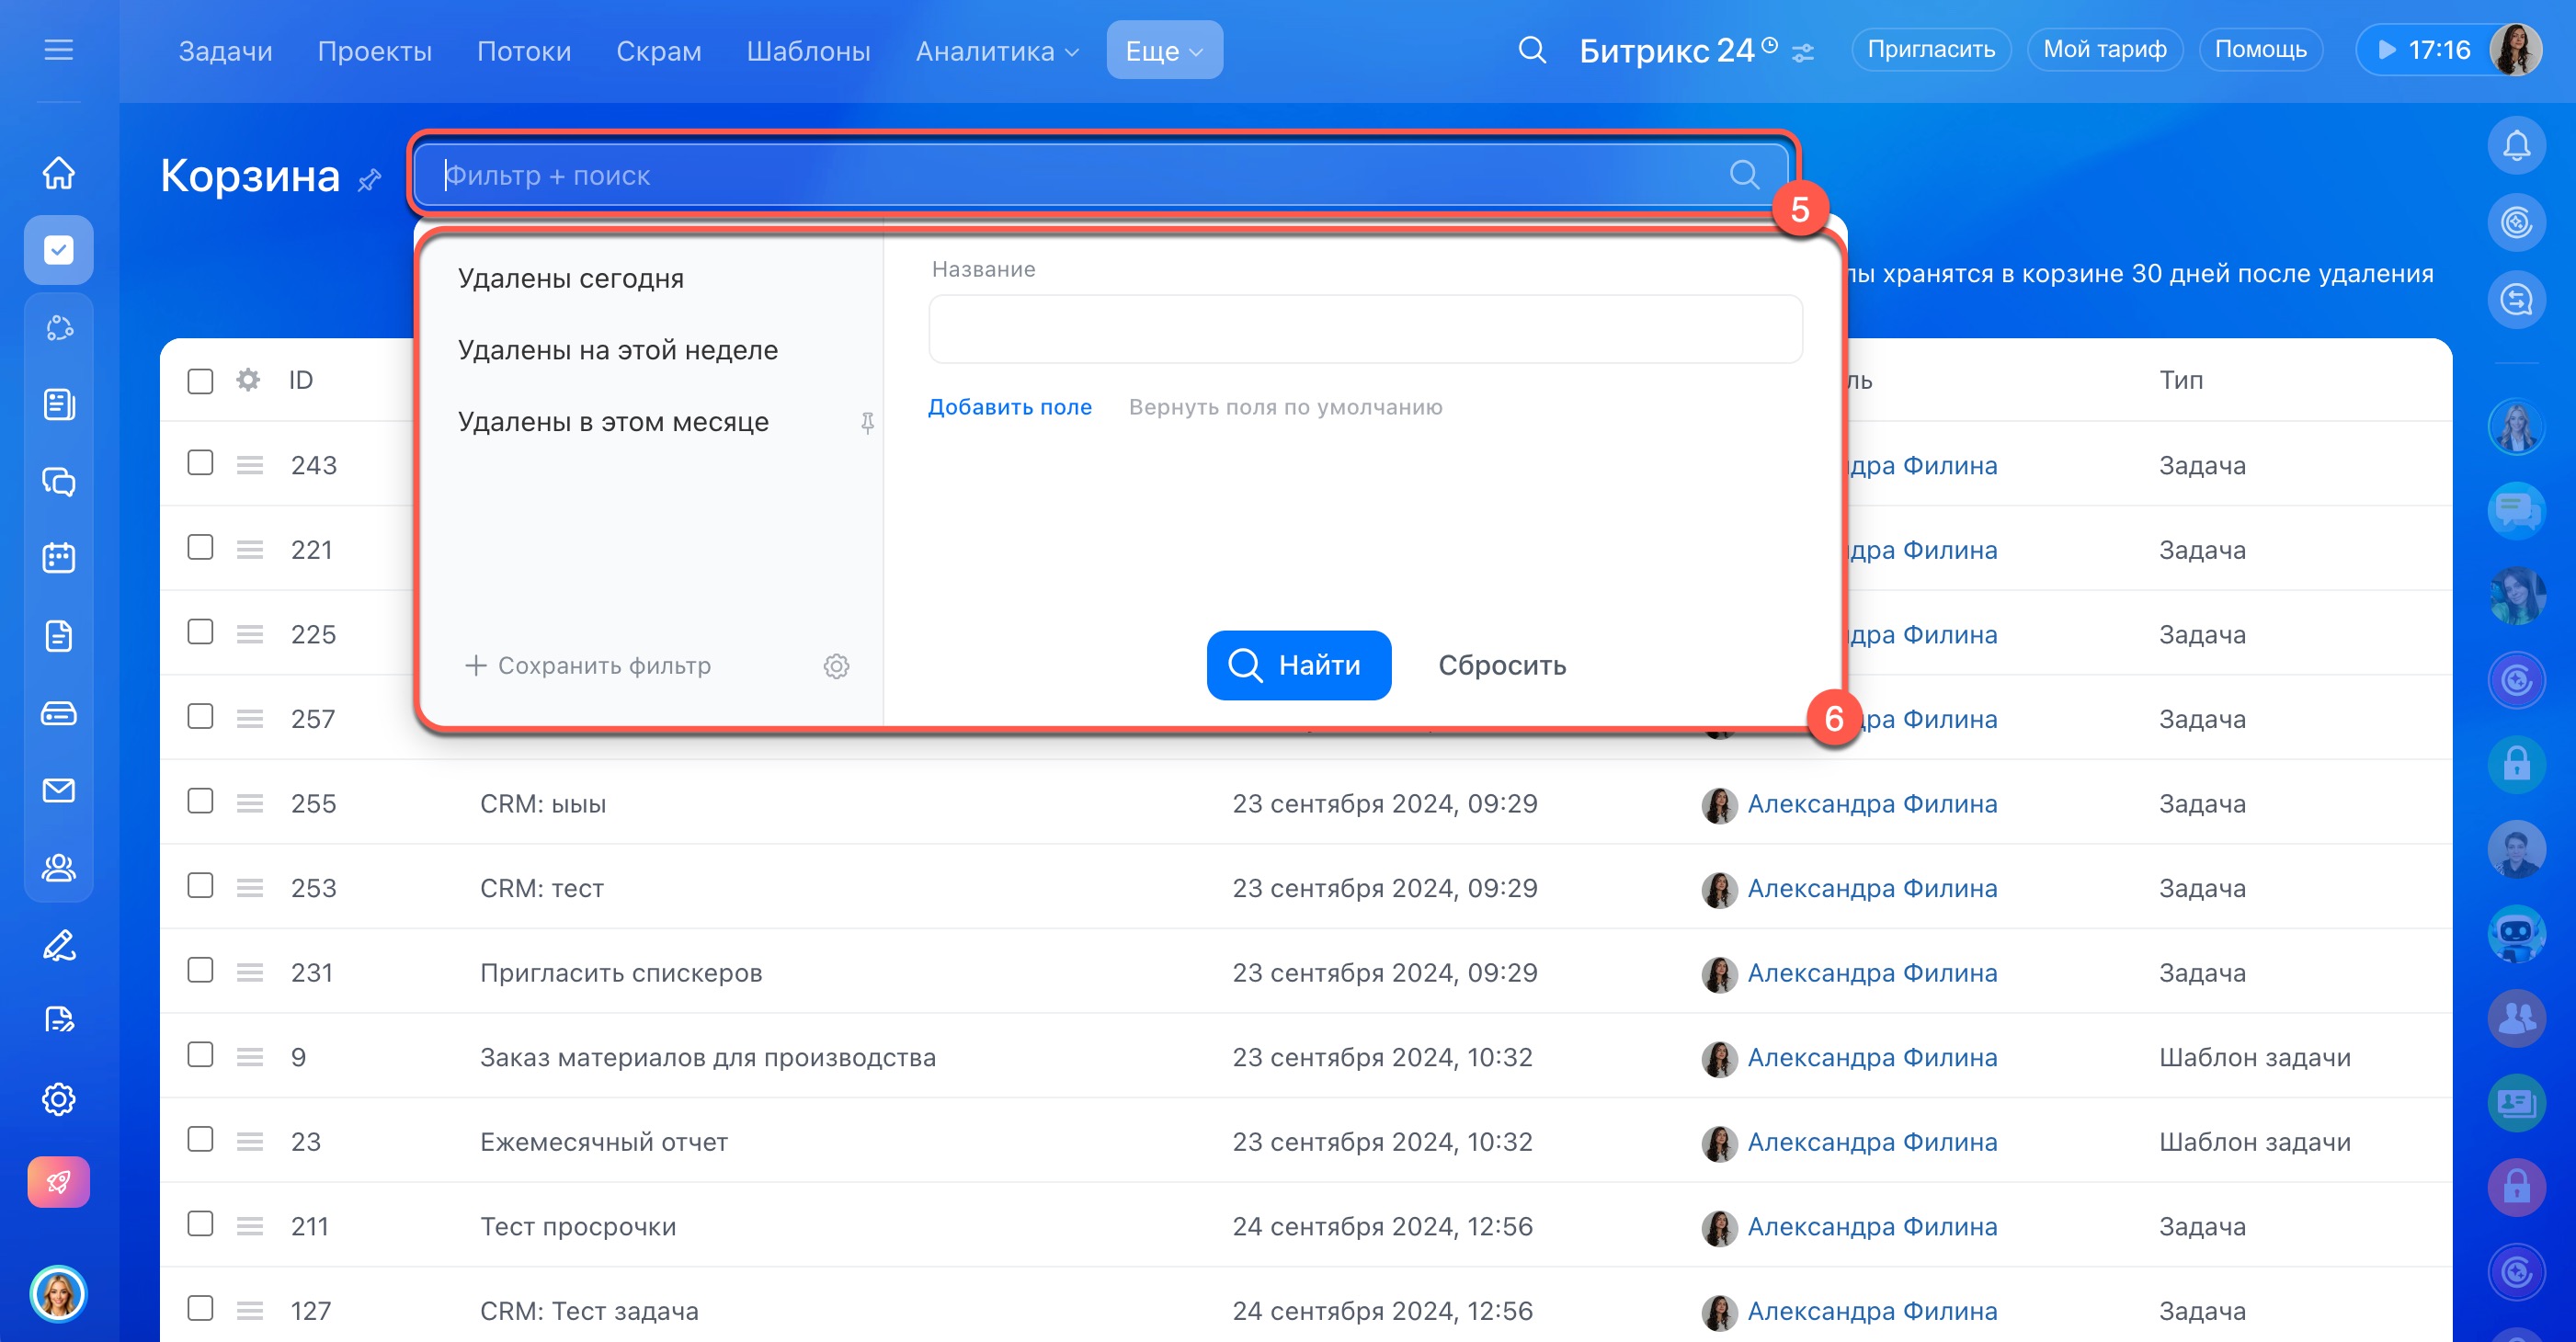Viewport: 2576px width, 1342px height.
Task: Select the checkbox for task 231
Action: [x=200, y=970]
